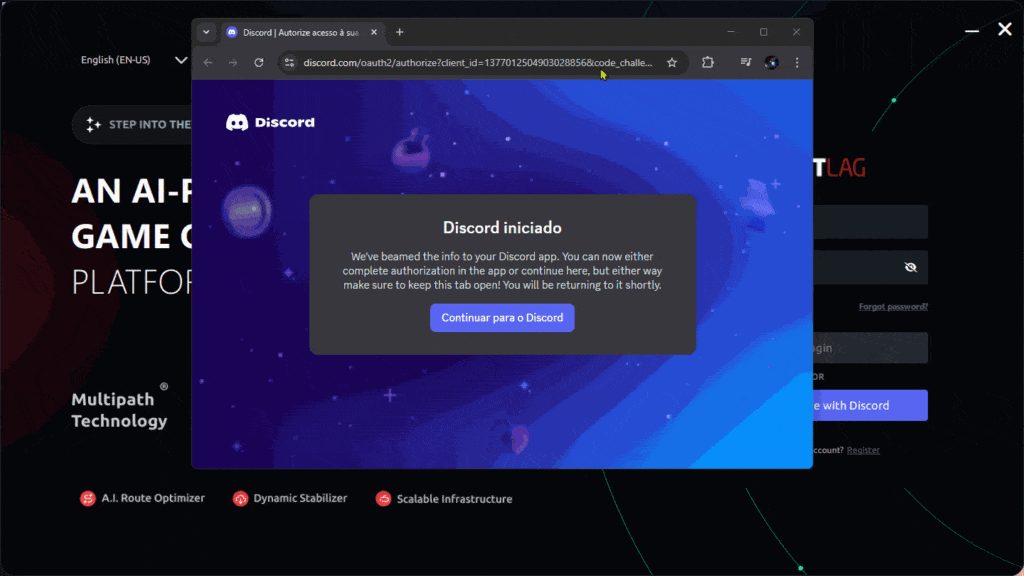Open the Chrome tab search chevron

coord(206,32)
